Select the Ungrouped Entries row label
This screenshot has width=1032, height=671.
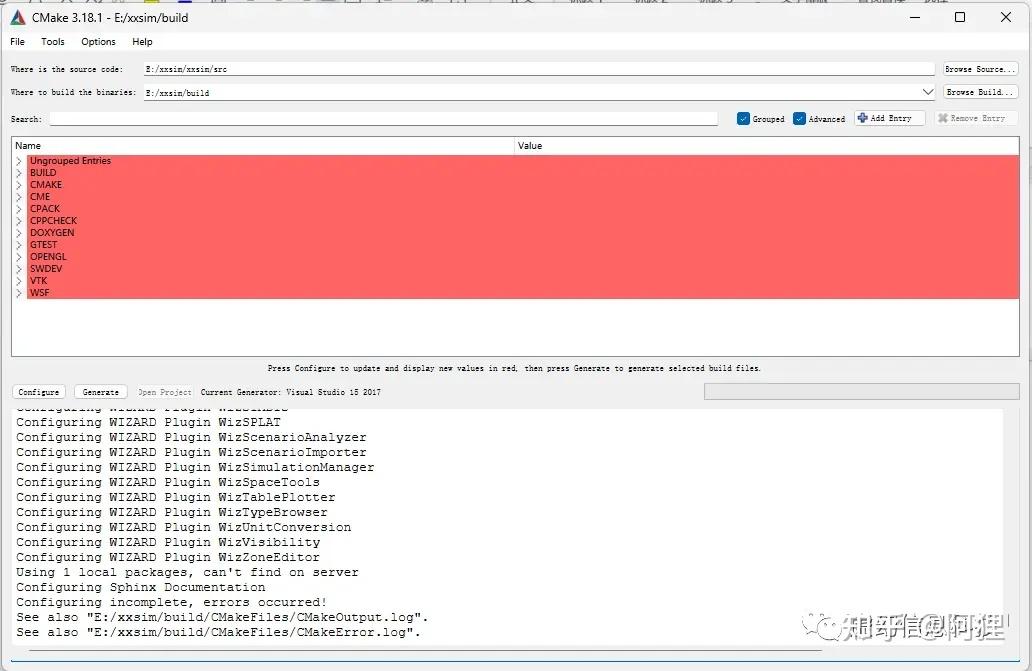[70, 161]
